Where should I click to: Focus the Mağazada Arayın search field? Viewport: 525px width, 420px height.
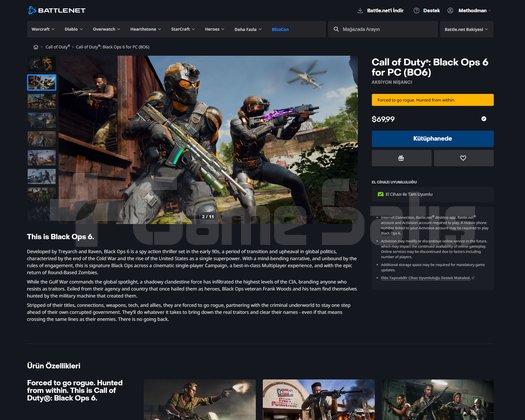383,29
